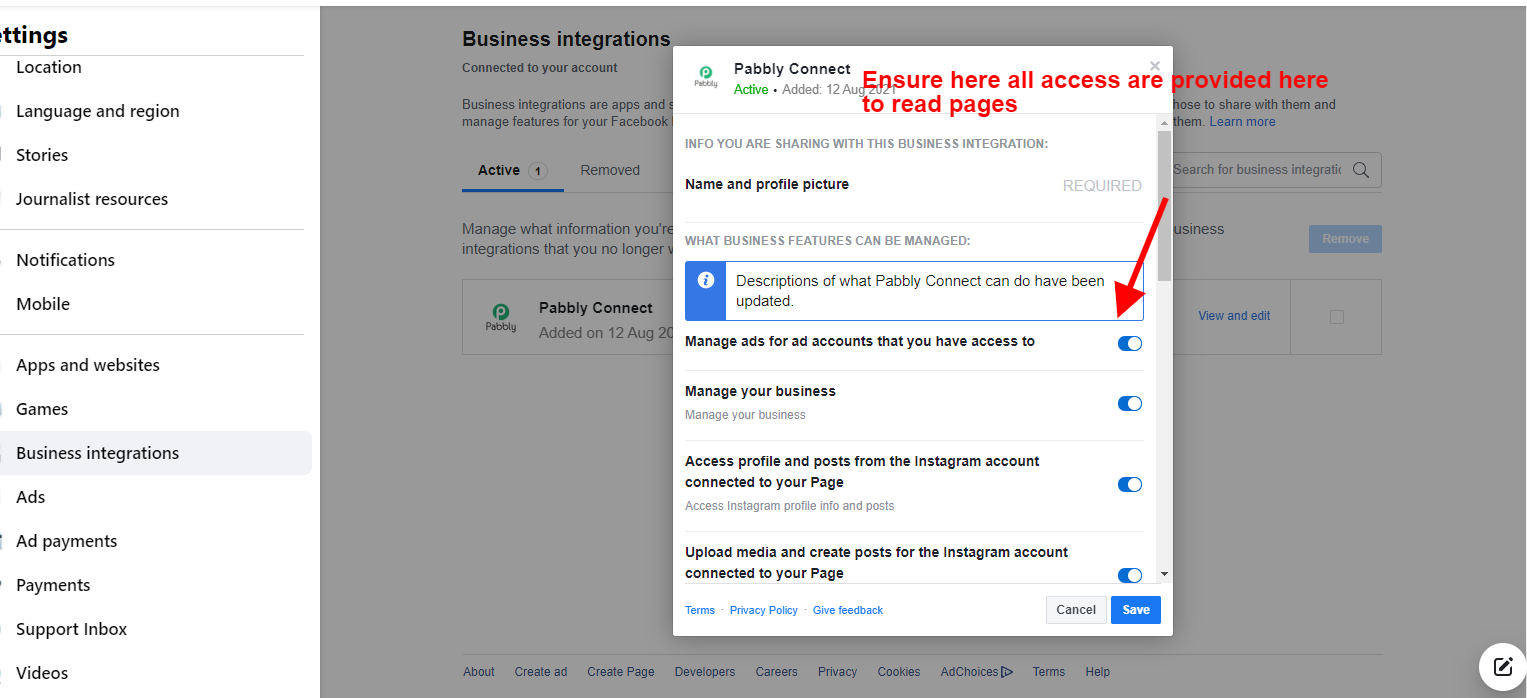The height and width of the screenshot is (698, 1527).
Task: Open Notifications settings
Action: tap(65, 260)
